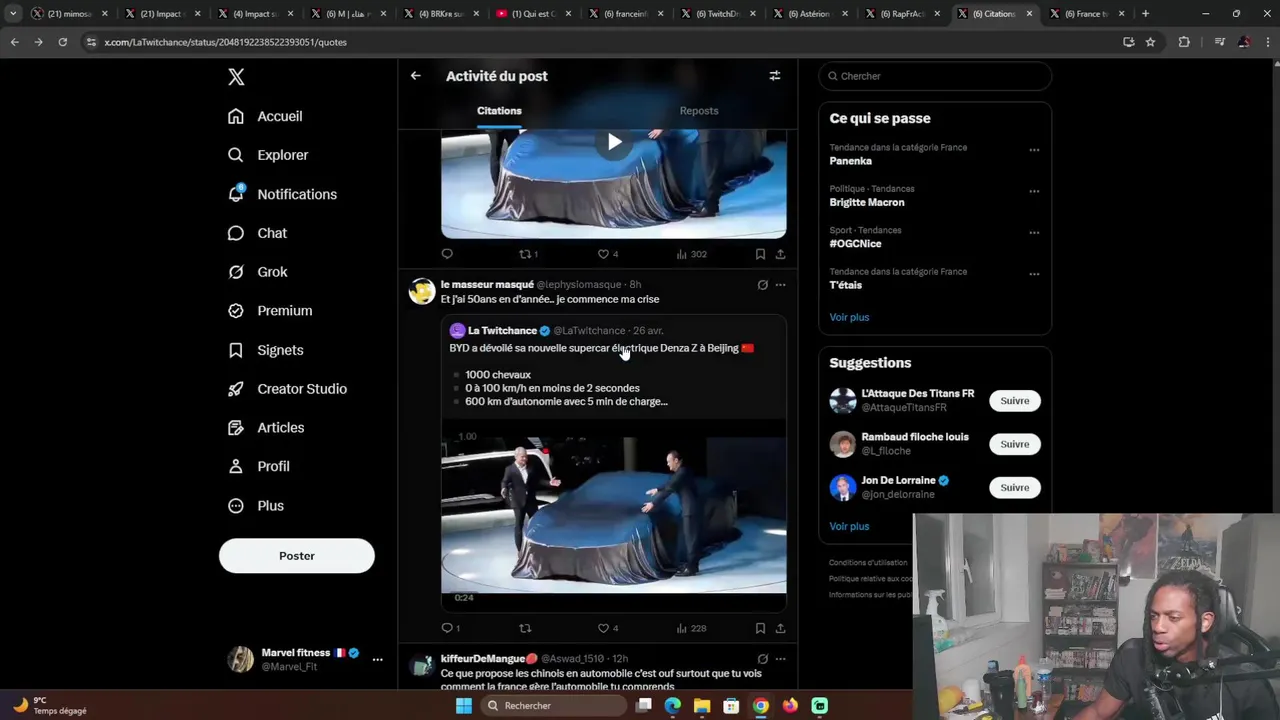This screenshot has height=720, width=1280.
Task: Go back with Activité du post arrow
Action: [x=415, y=76]
